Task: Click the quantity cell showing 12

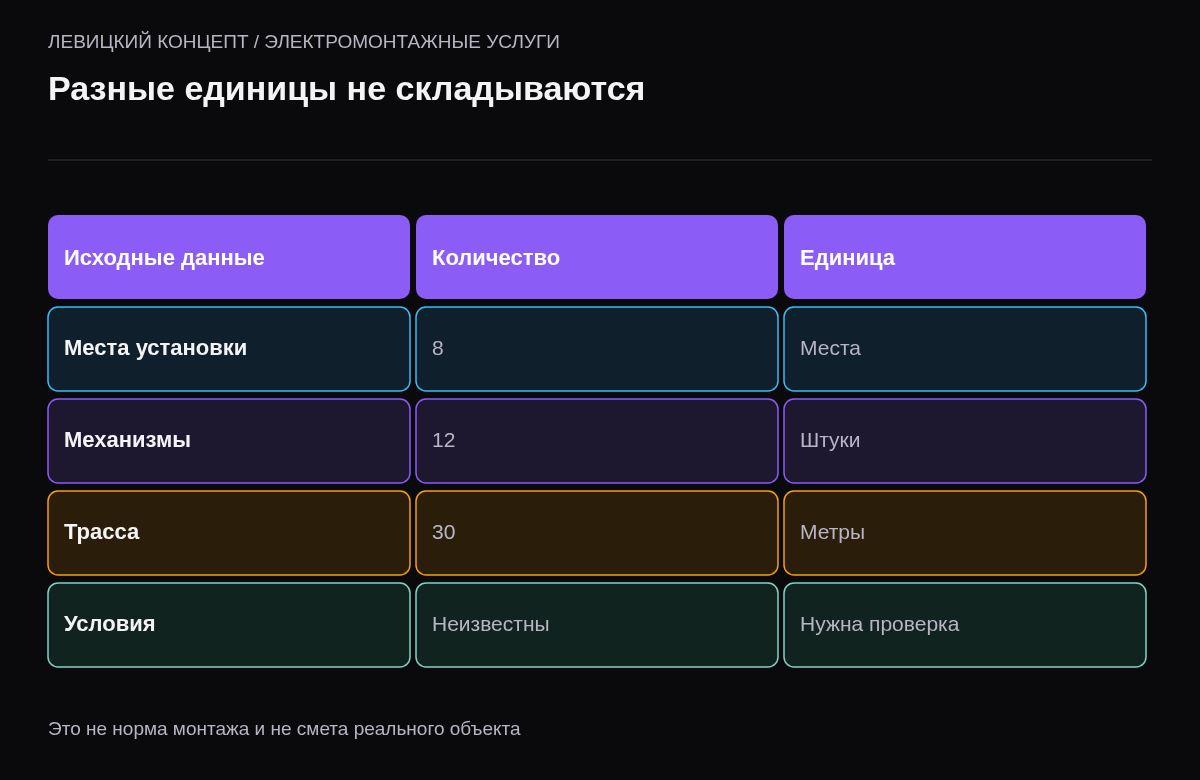Action: 597,441
